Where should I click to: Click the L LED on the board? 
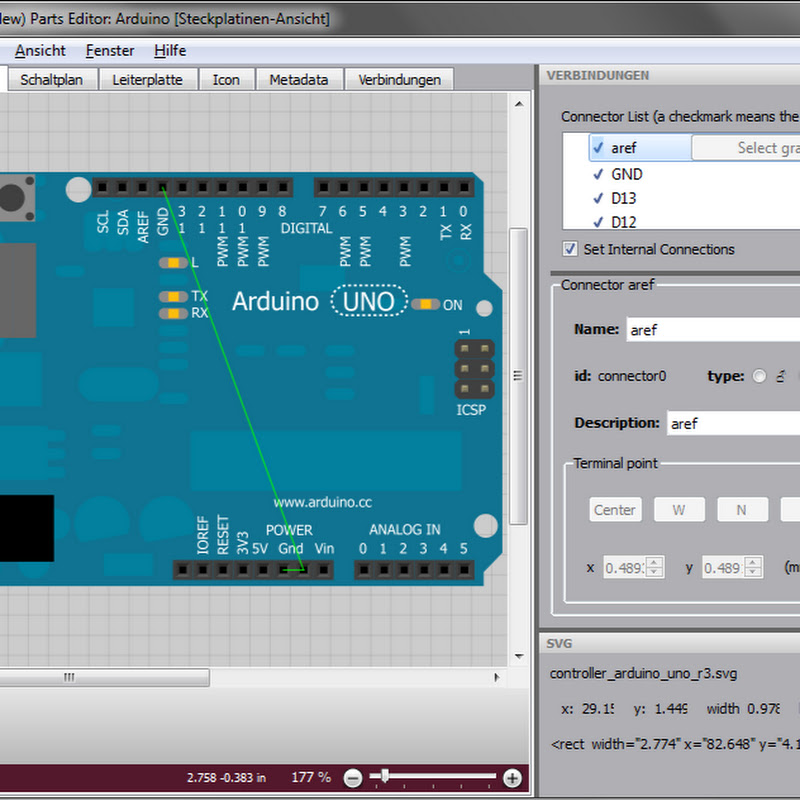[x=173, y=263]
